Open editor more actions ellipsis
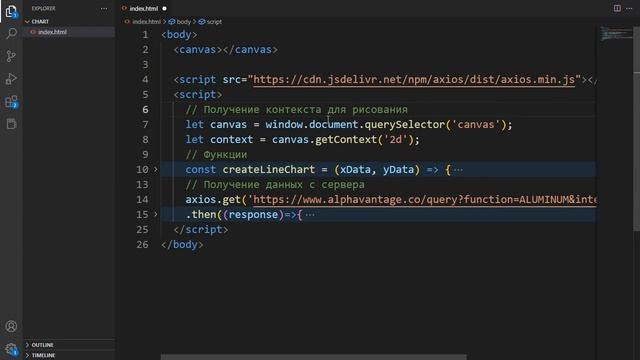This screenshot has width=640, height=360. [629, 8]
